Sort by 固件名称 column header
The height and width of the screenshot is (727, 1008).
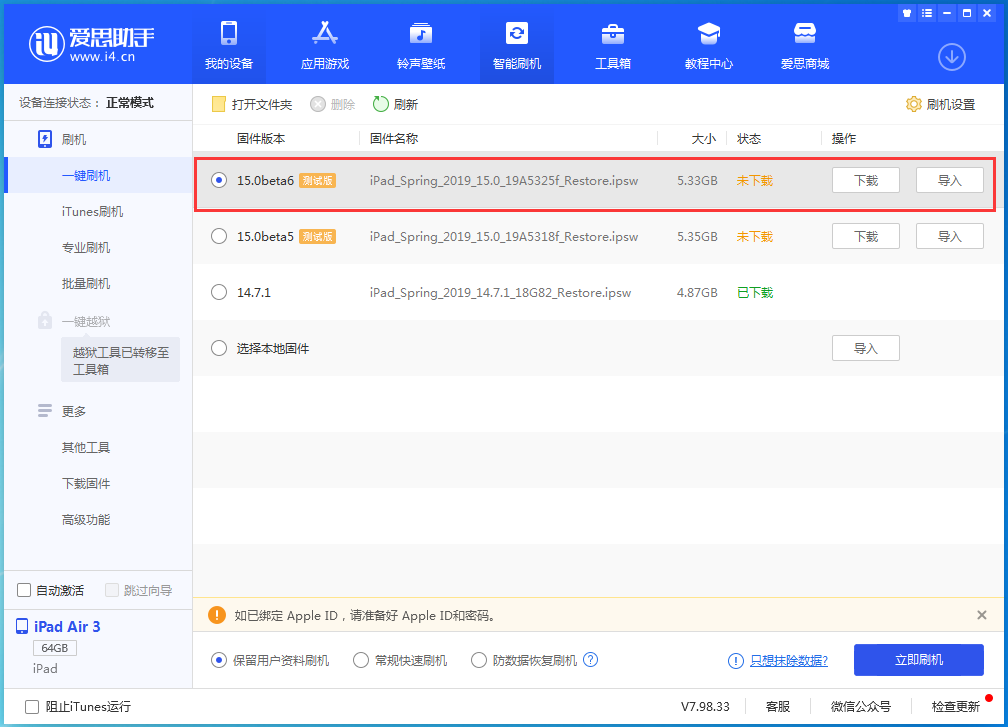pyautogui.click(x=394, y=139)
